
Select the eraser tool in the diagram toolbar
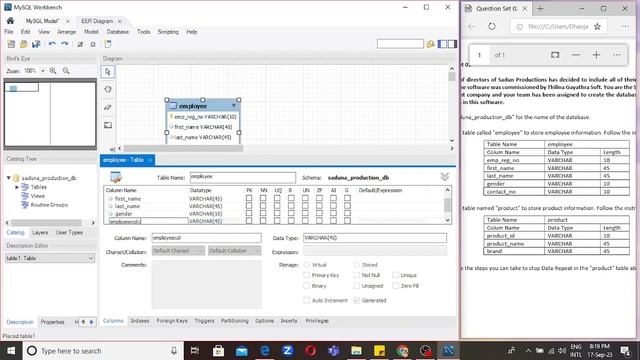[108, 107]
